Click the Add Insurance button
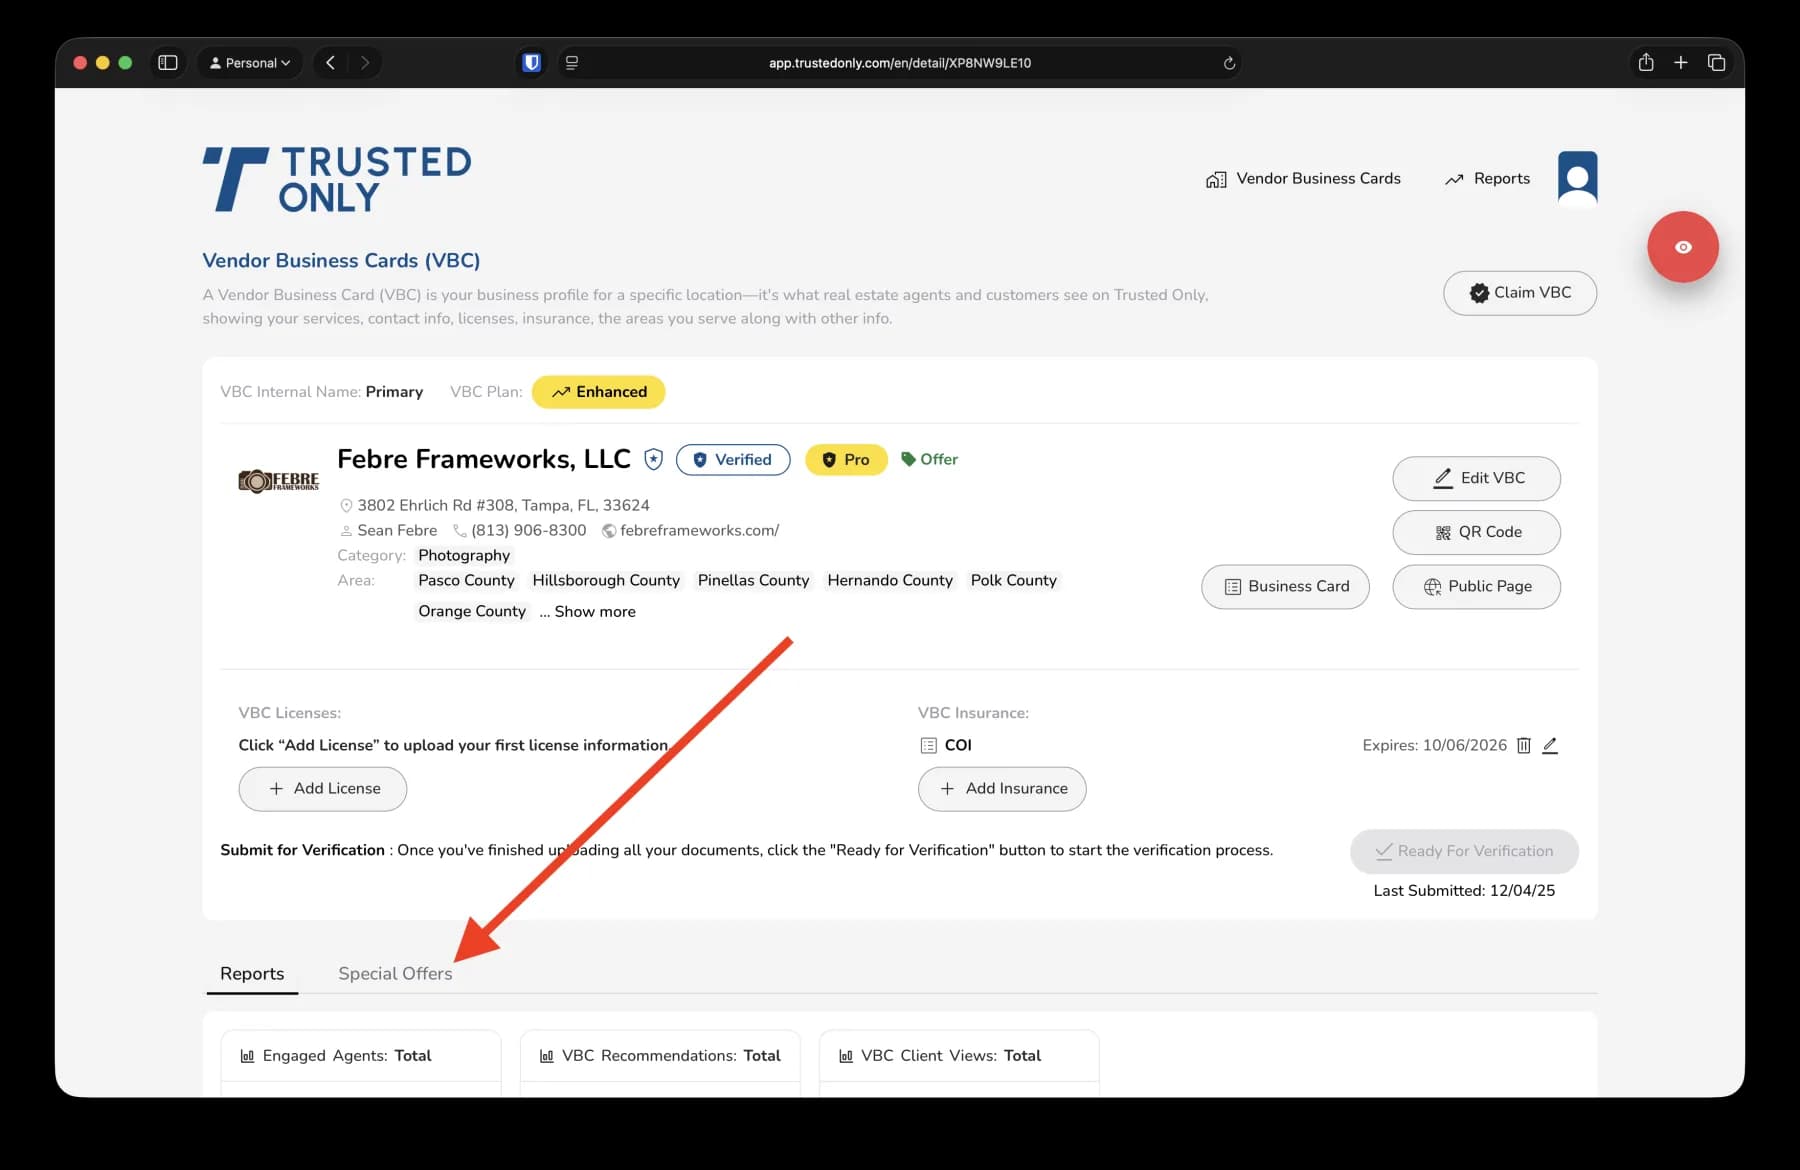1800x1170 pixels. 1002,789
